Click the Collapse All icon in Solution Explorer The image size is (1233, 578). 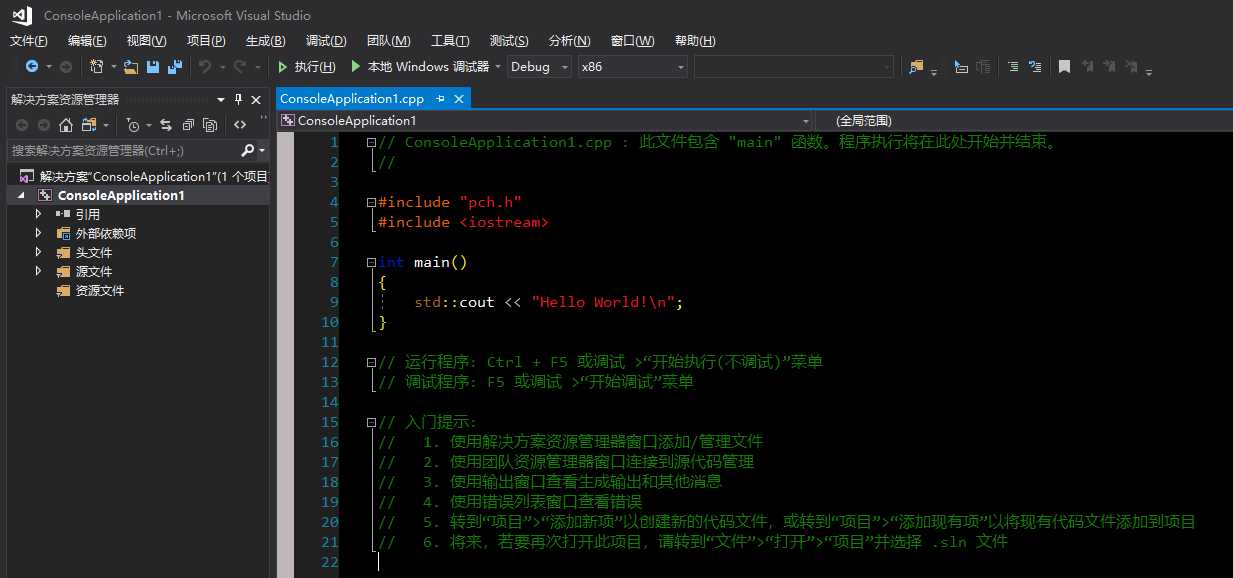(x=187, y=125)
